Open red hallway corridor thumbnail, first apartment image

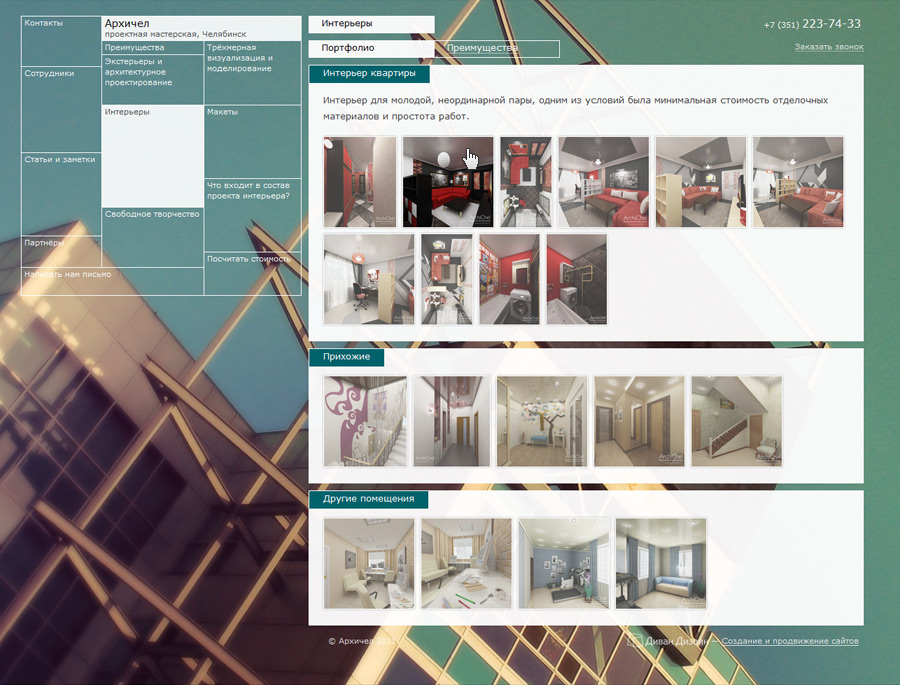360,181
